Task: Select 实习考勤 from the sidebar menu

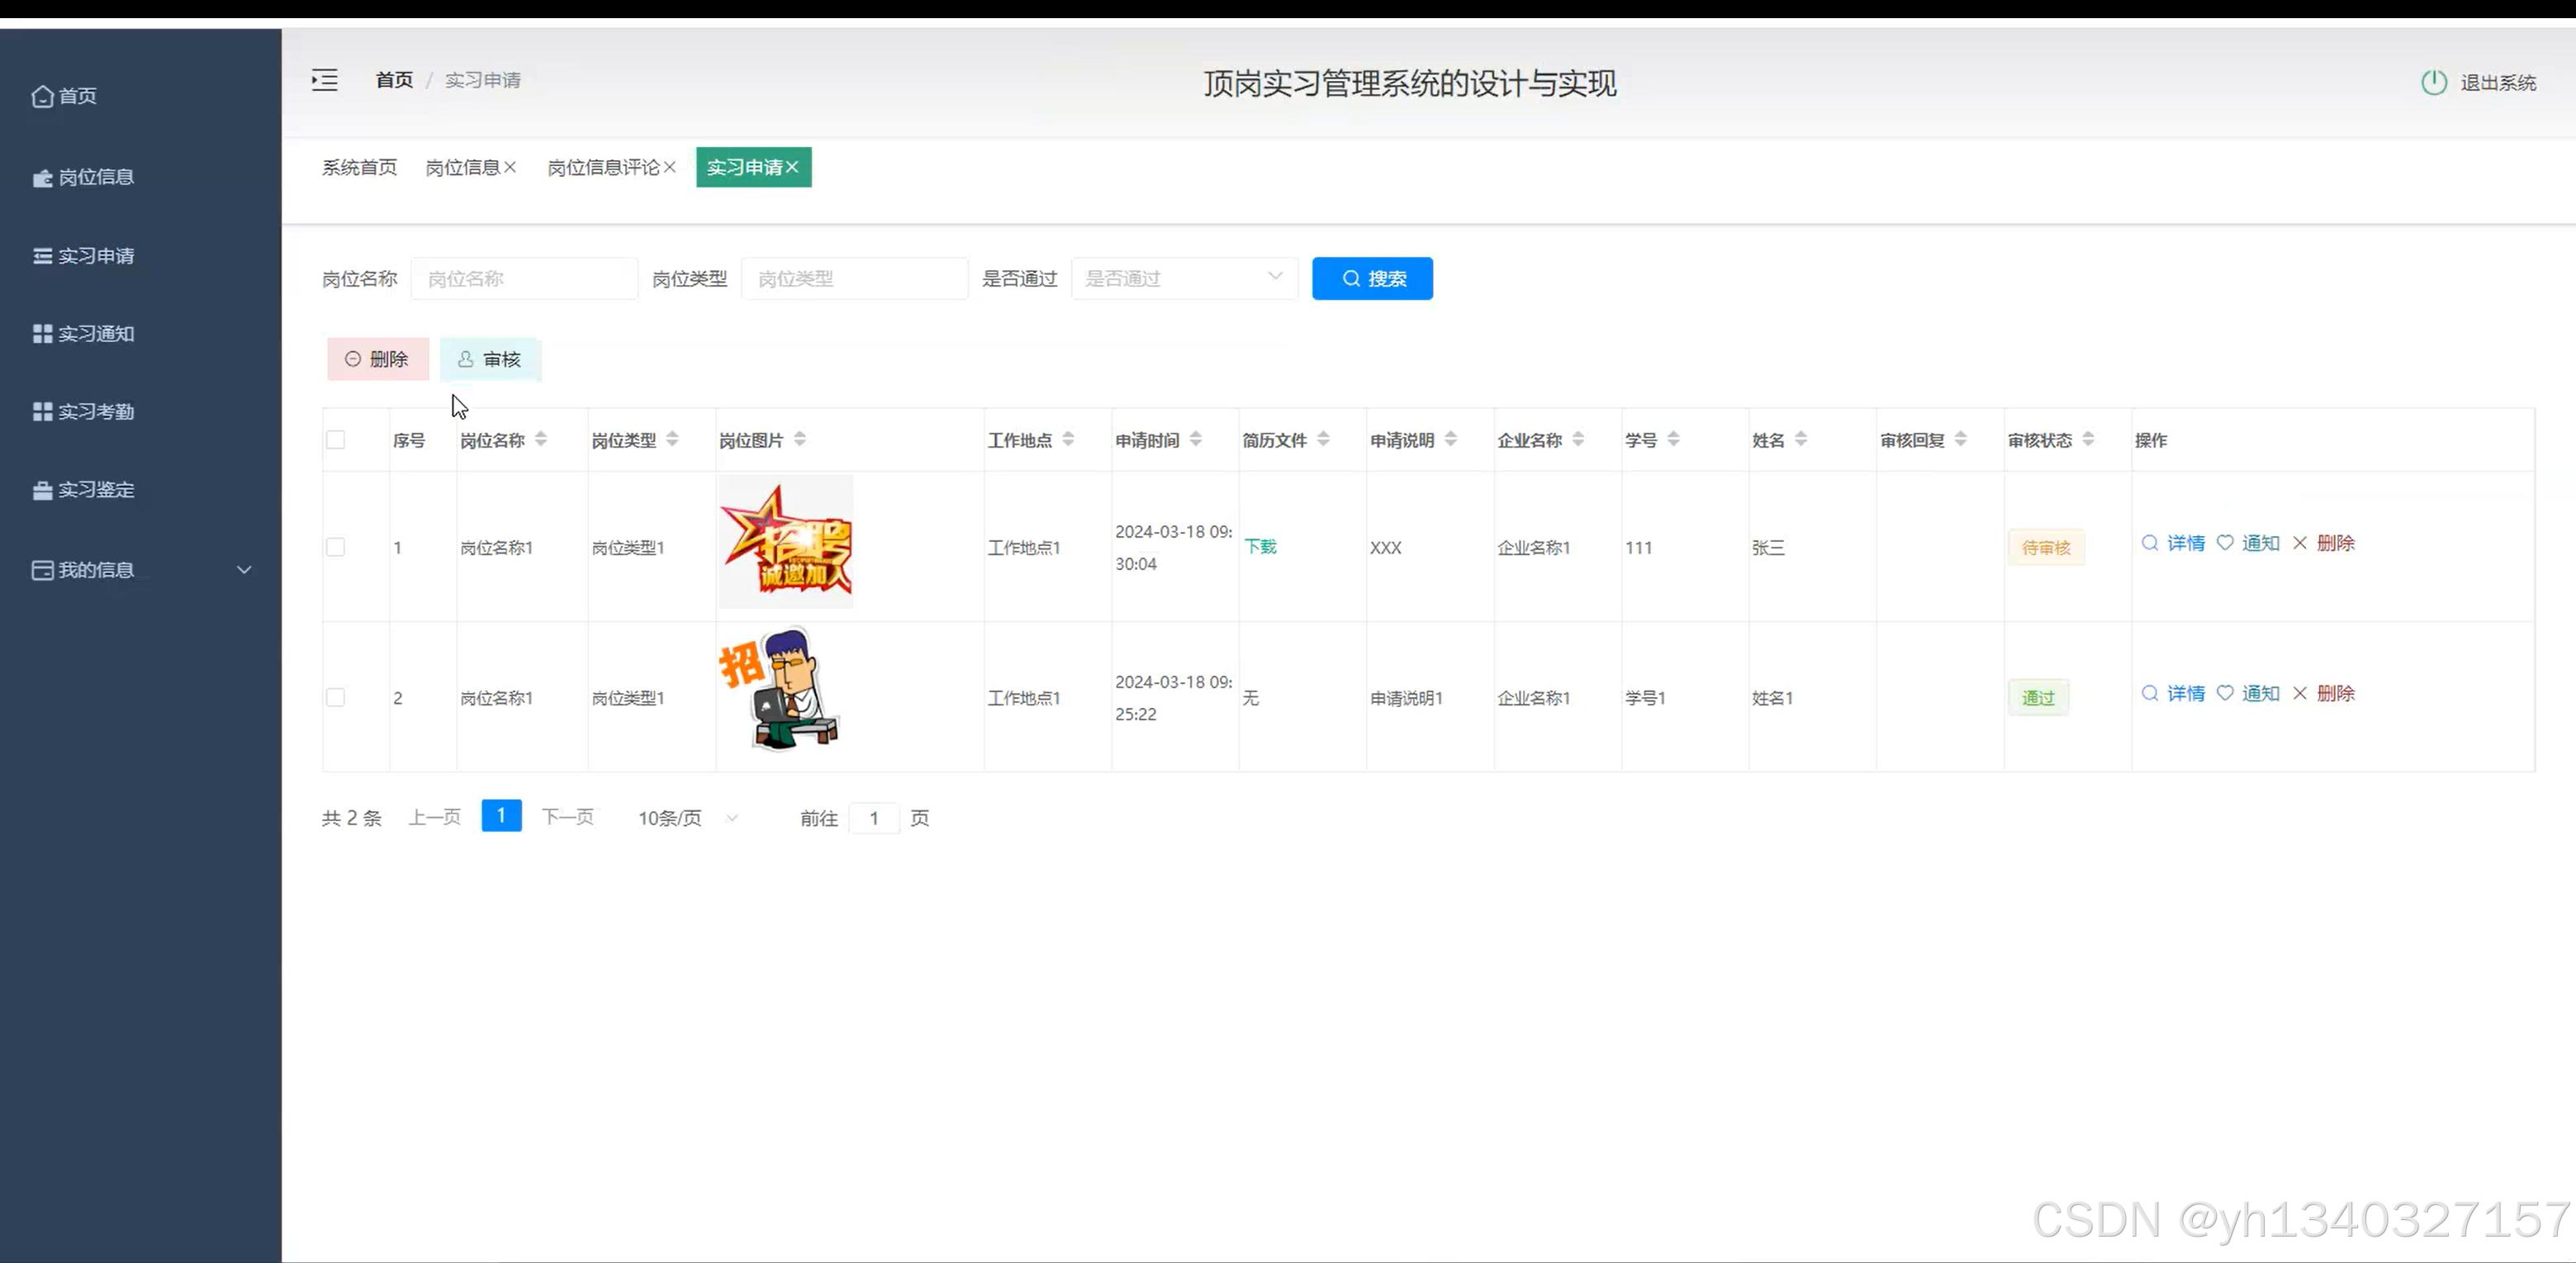Action: (95, 412)
